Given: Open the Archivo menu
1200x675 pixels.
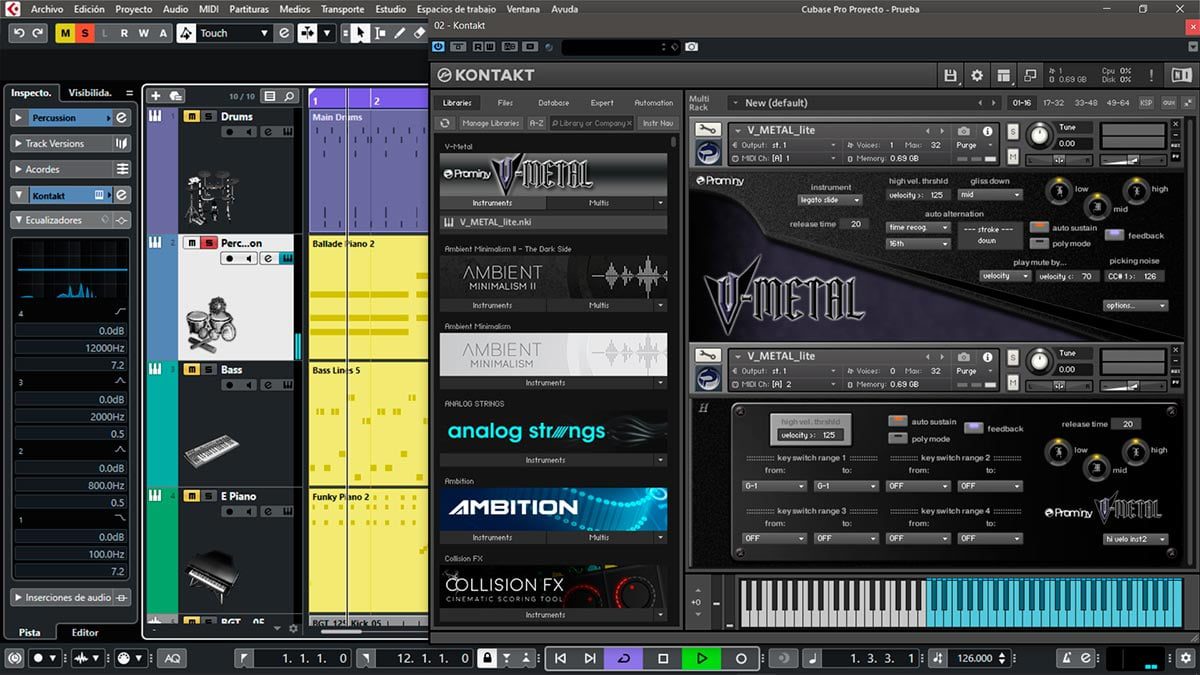Looking at the screenshot, I should point(47,9).
